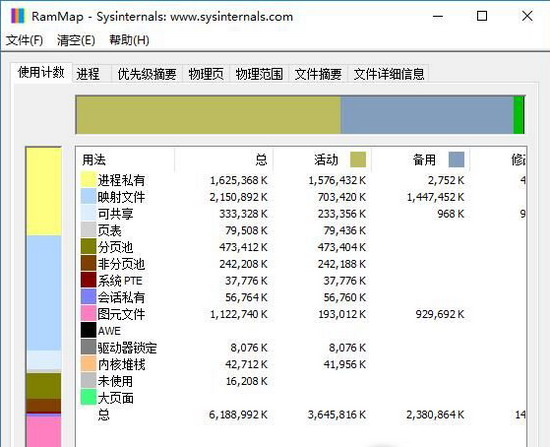
Task: Select the 分页池 row label
Action: click(115, 247)
